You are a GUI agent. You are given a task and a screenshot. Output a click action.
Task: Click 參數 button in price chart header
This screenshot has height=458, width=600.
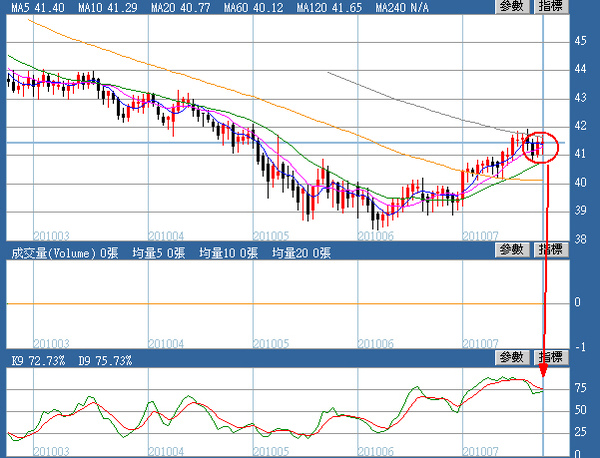point(511,7)
